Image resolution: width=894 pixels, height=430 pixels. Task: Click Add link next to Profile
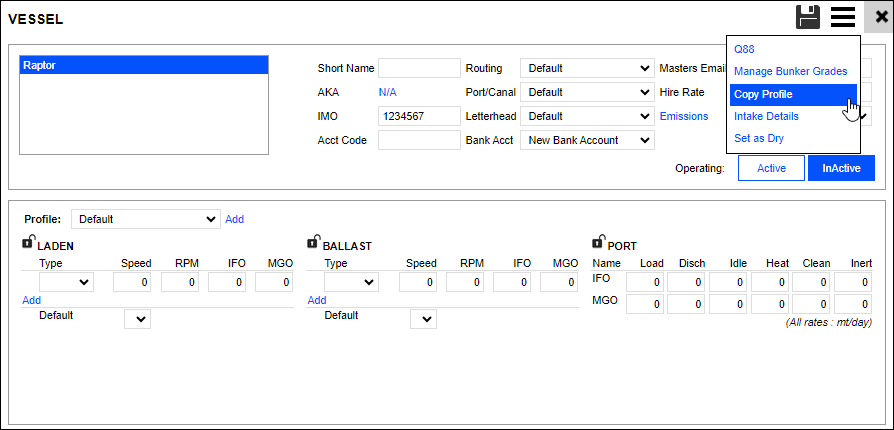234,219
